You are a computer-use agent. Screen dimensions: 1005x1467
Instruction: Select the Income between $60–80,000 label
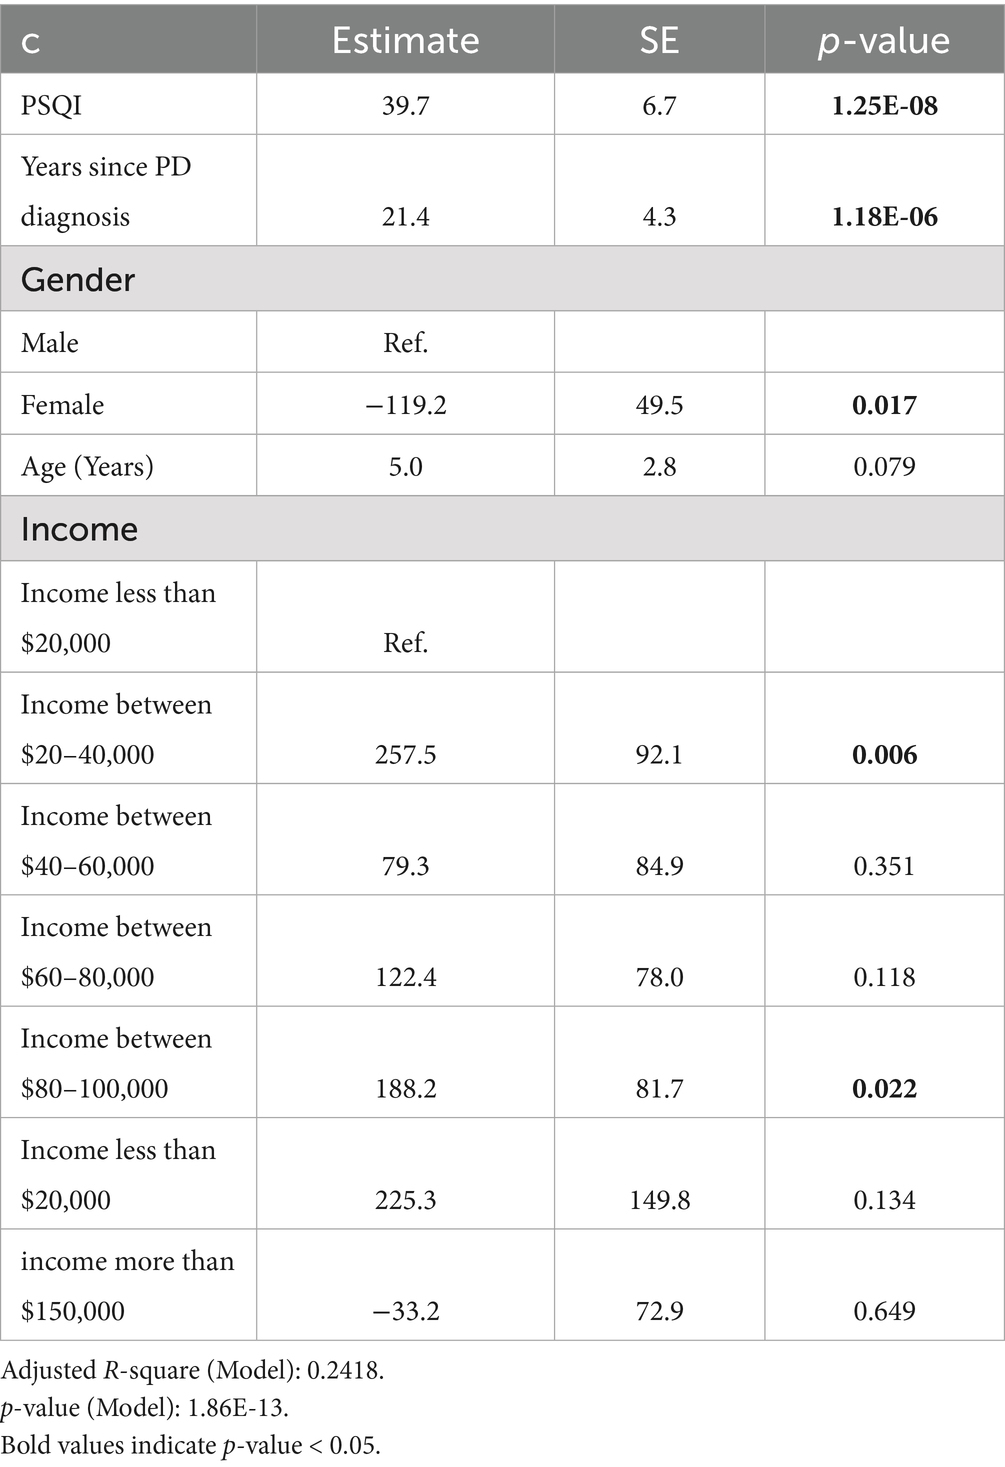pyautogui.click(x=116, y=951)
